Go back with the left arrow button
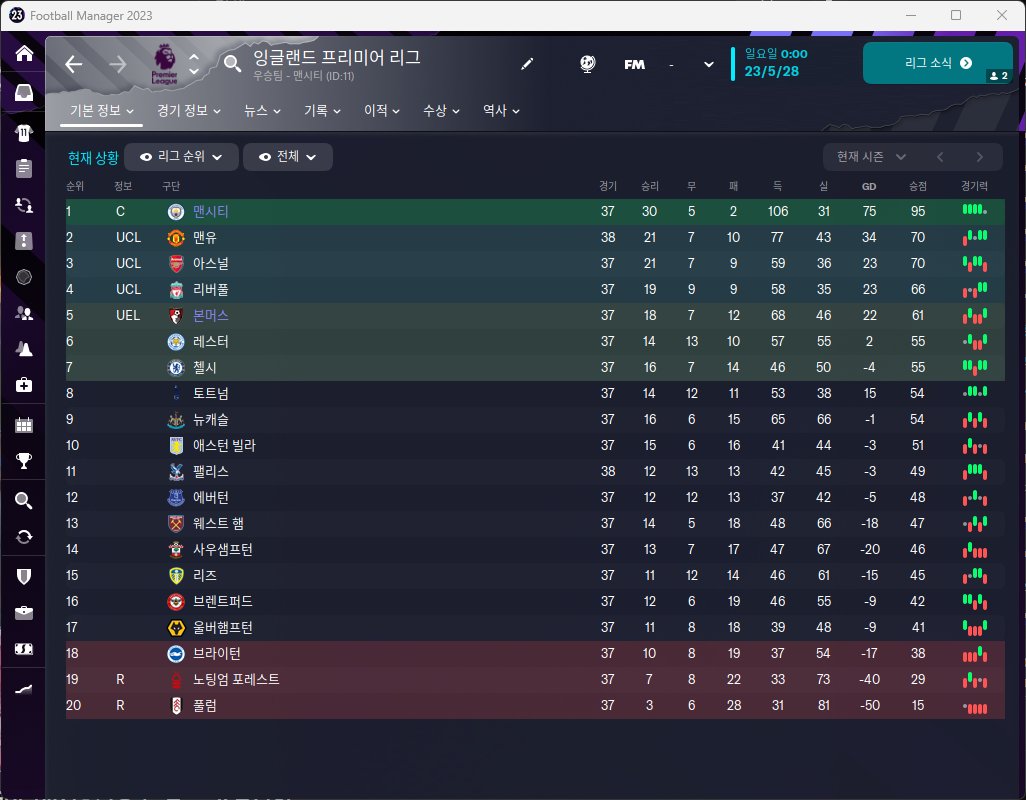 click(x=74, y=64)
